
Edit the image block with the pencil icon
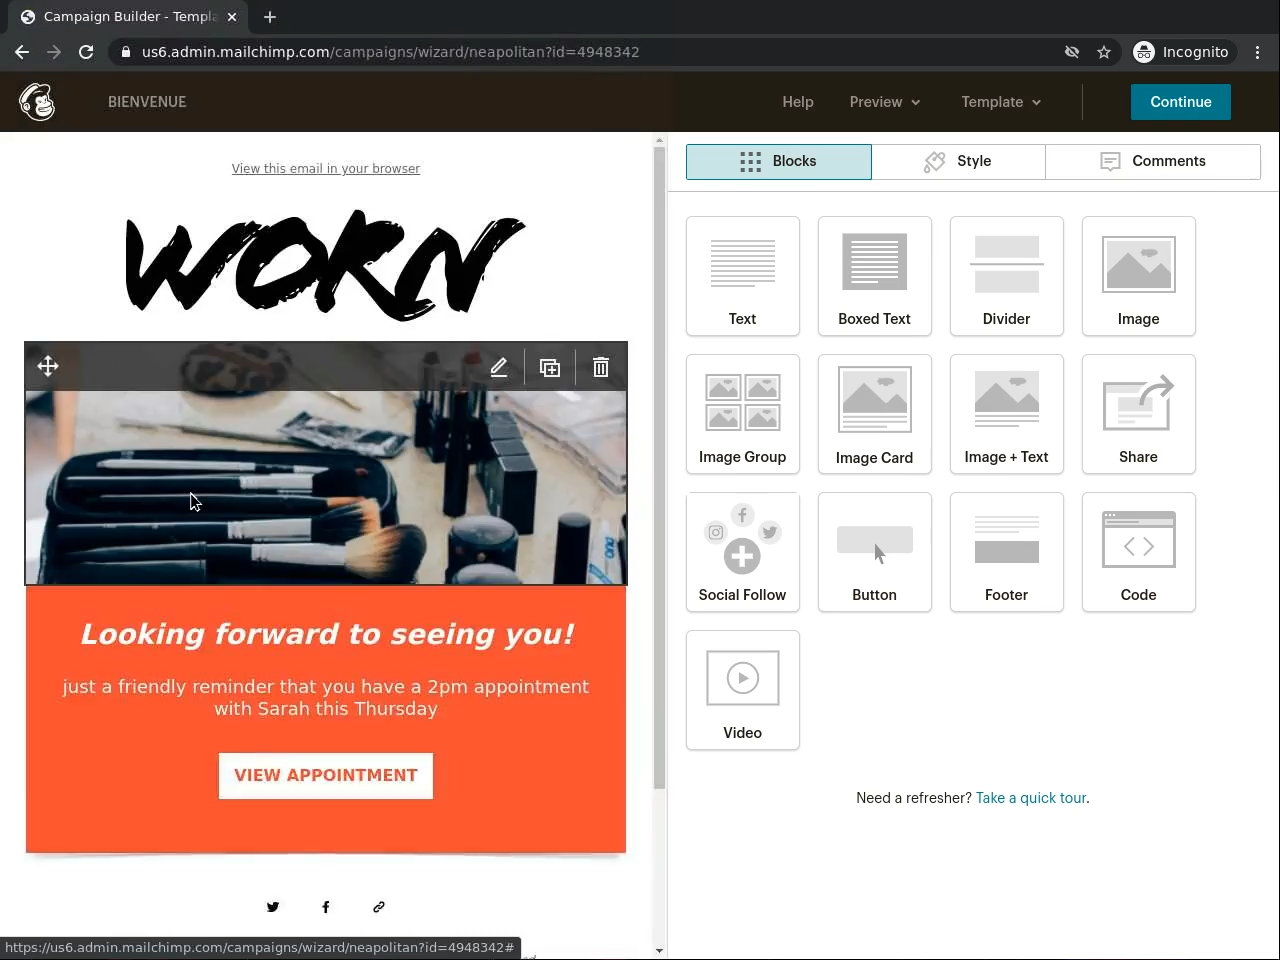[499, 367]
